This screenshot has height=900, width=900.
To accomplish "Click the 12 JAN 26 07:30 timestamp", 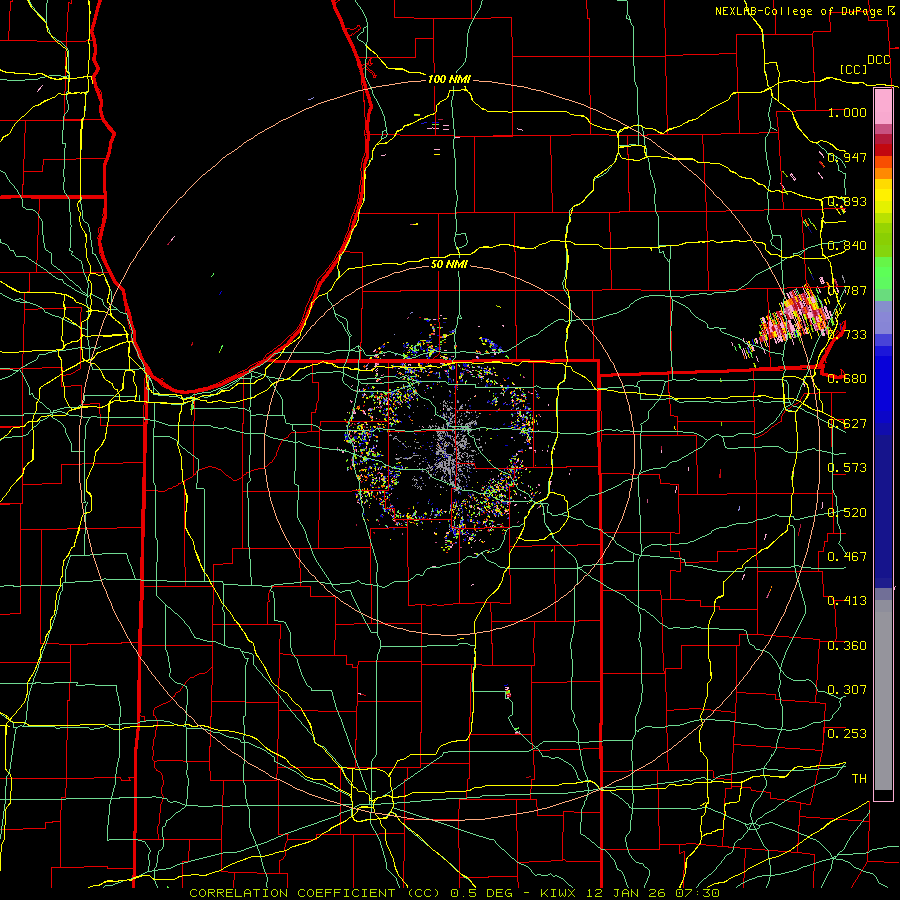I will tap(654, 893).
